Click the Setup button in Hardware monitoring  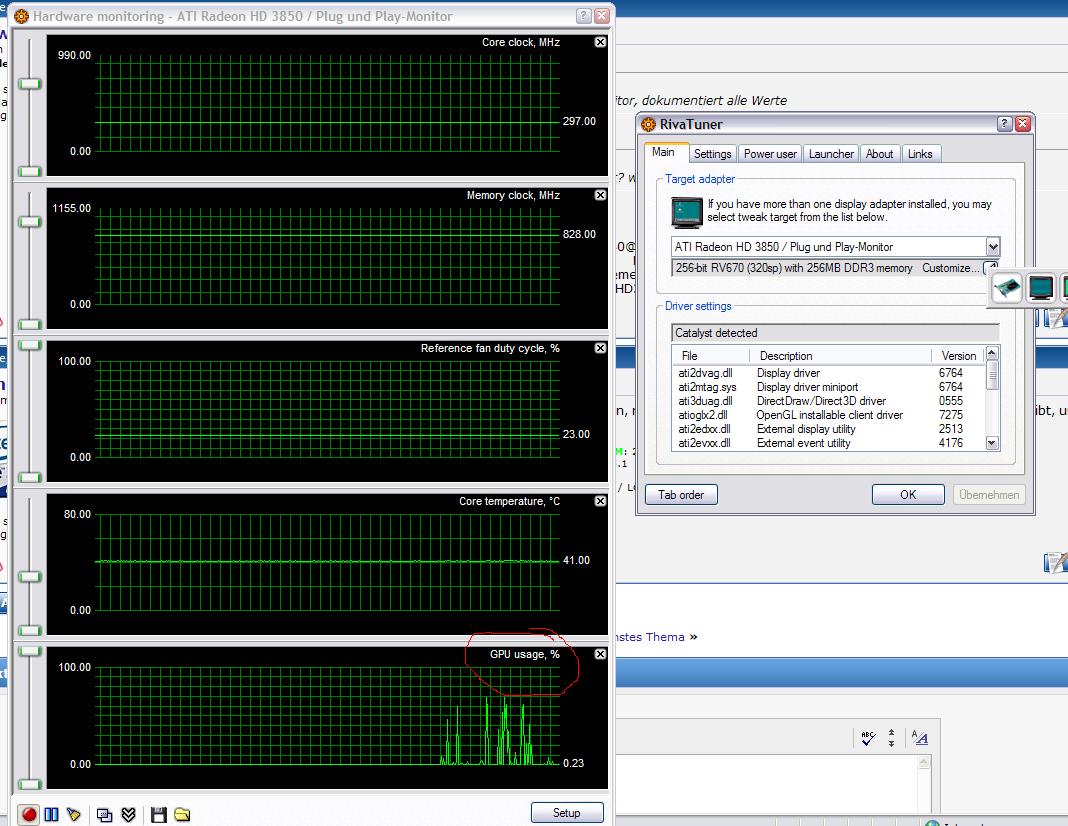pyautogui.click(x=567, y=812)
